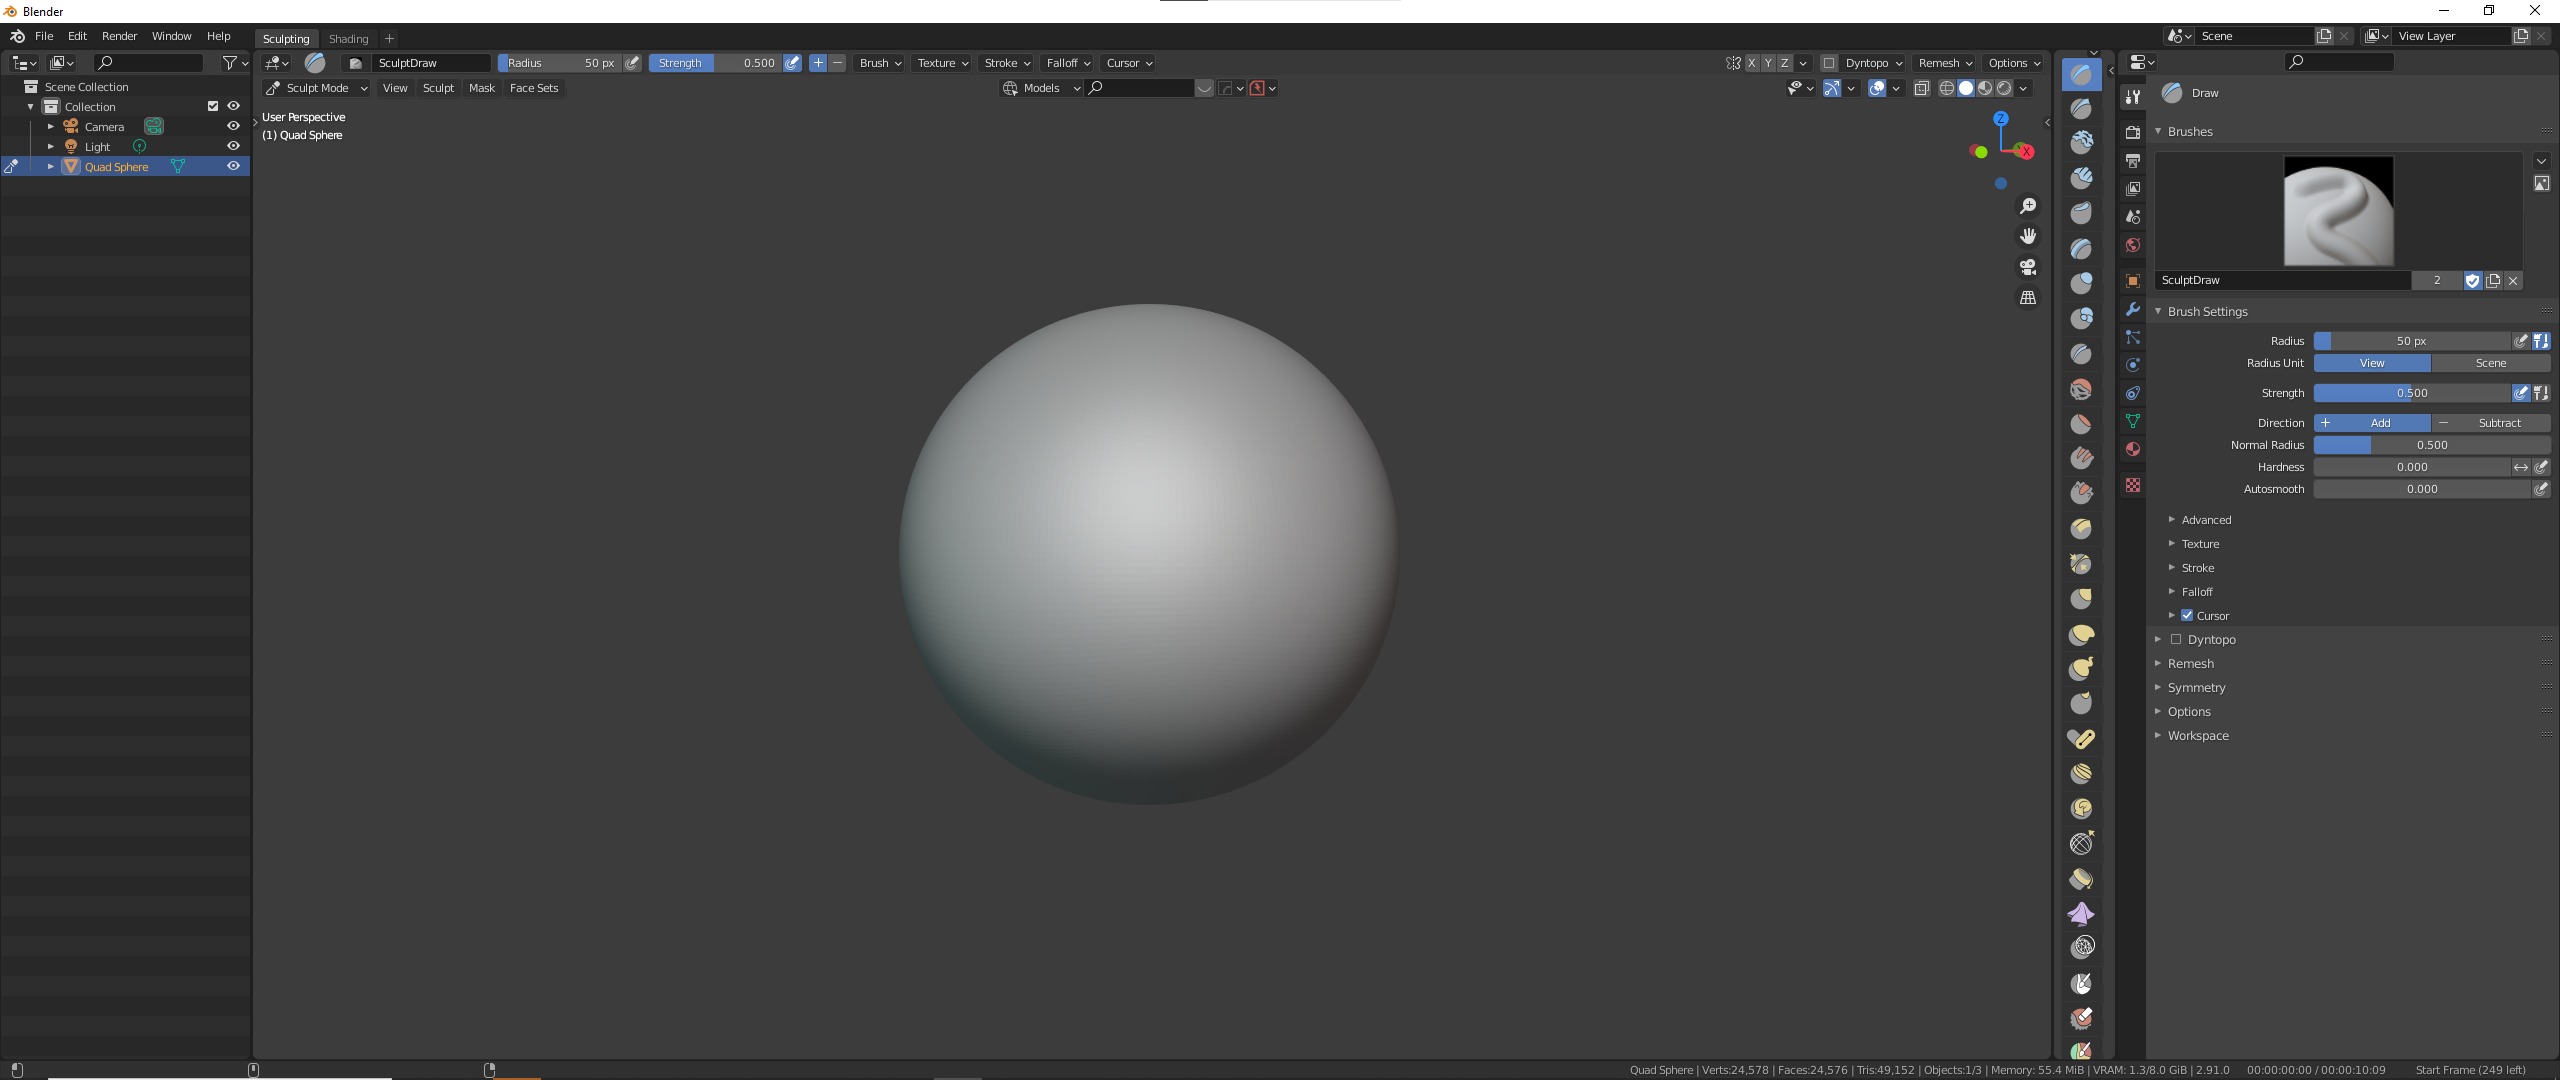Select the Clay sculpt brush
The height and width of the screenshot is (1080, 2560).
[2081, 143]
